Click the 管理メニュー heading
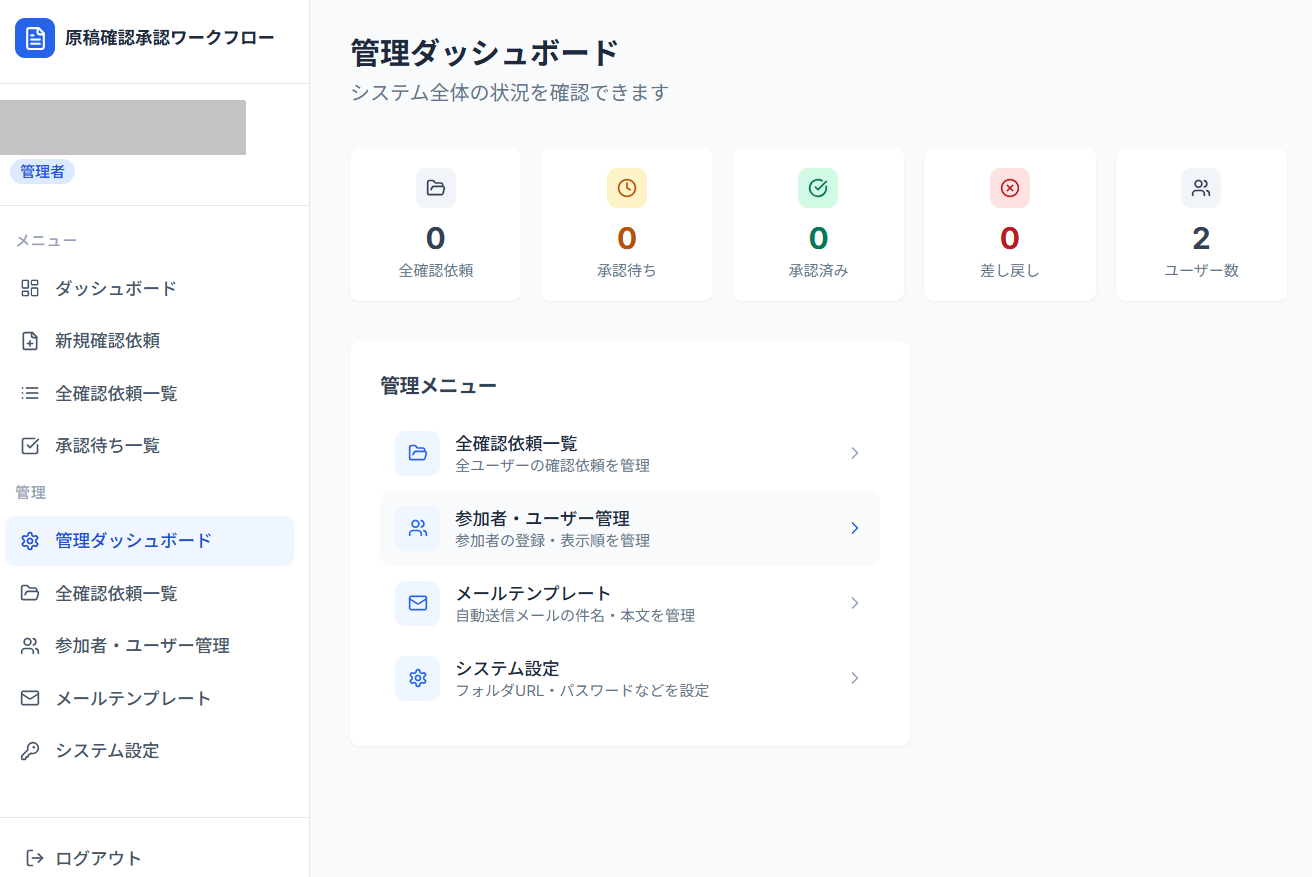Screen dimensions: 1312x877 point(438,386)
